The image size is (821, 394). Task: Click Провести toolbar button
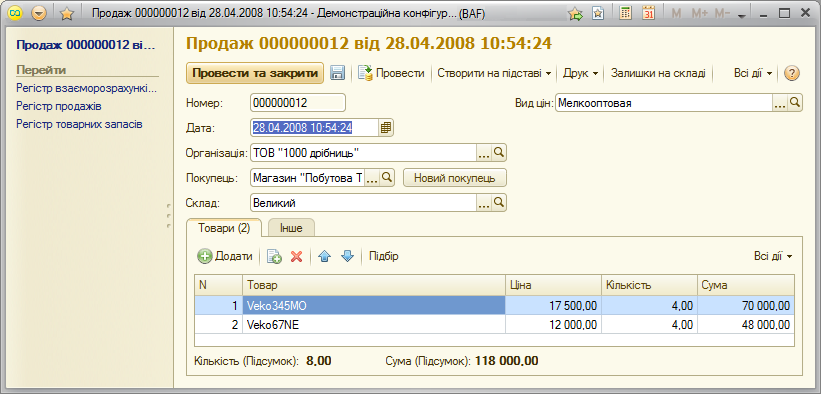click(x=392, y=73)
